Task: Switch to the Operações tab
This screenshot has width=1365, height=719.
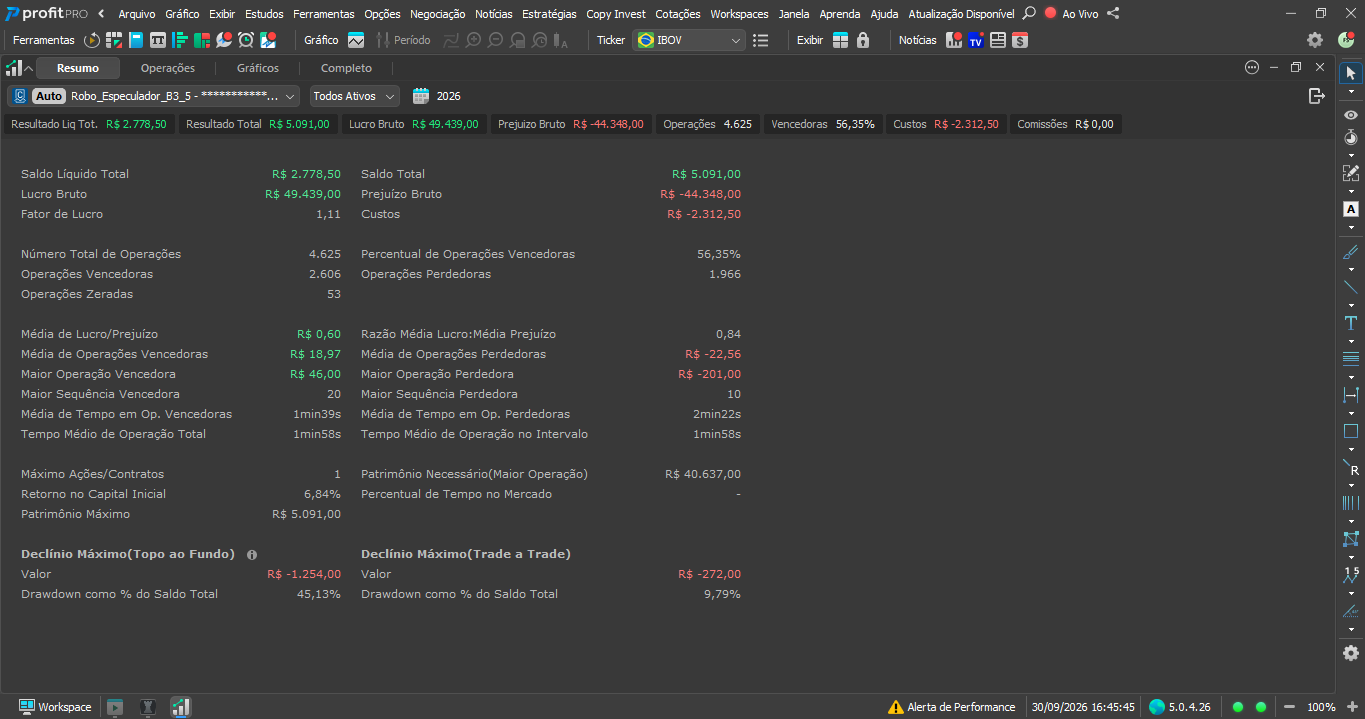Action: [168, 68]
